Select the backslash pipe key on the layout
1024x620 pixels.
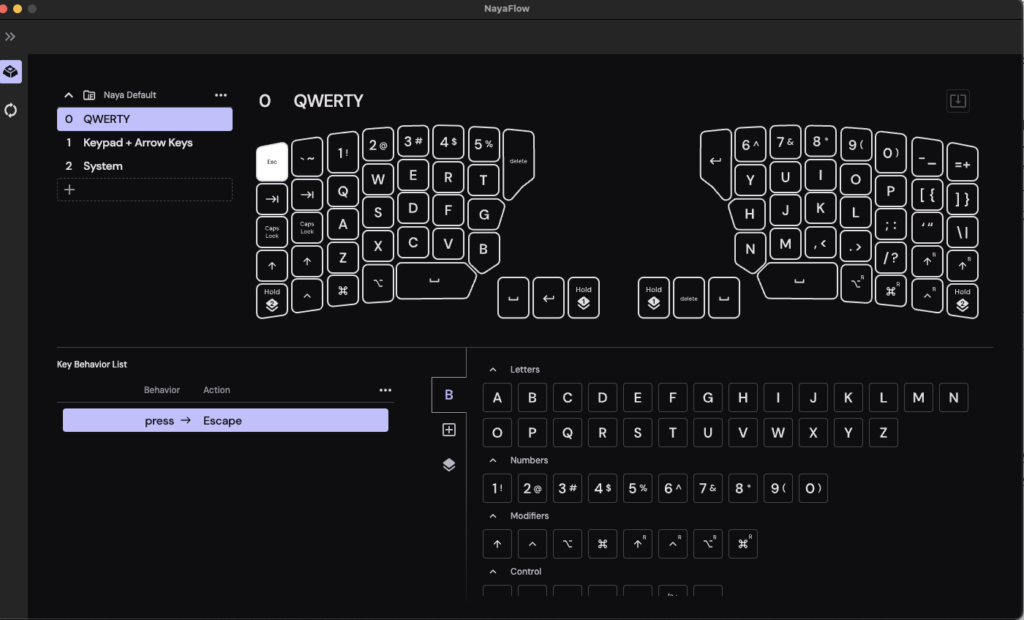(962, 232)
